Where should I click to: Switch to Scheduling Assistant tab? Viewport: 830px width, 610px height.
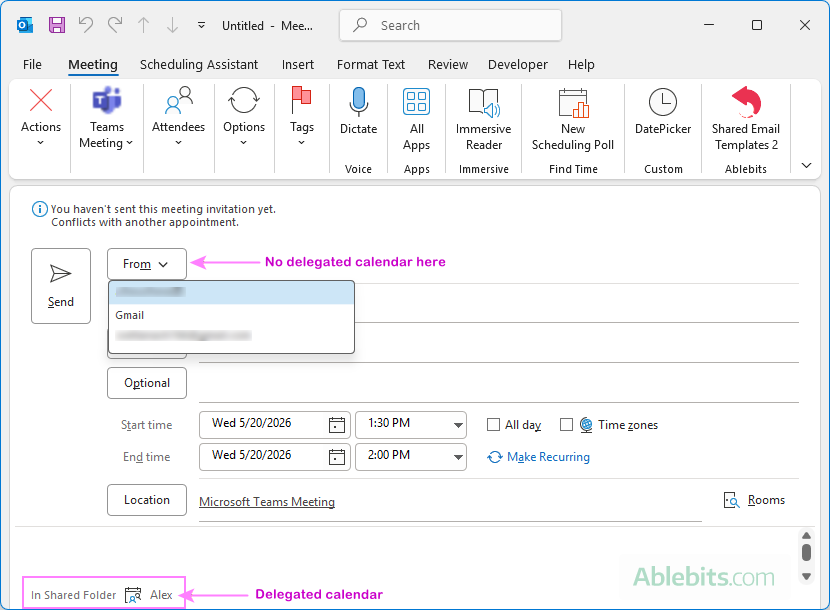pos(199,64)
